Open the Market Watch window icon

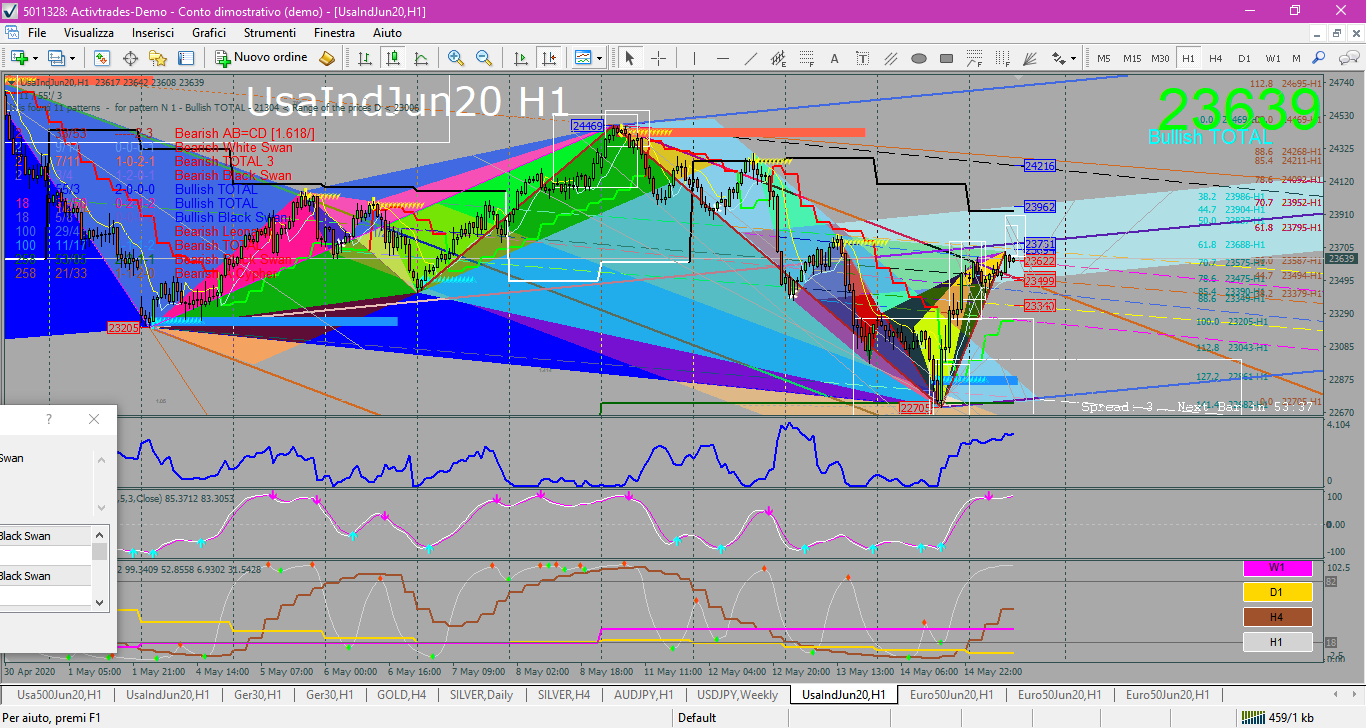coord(102,58)
